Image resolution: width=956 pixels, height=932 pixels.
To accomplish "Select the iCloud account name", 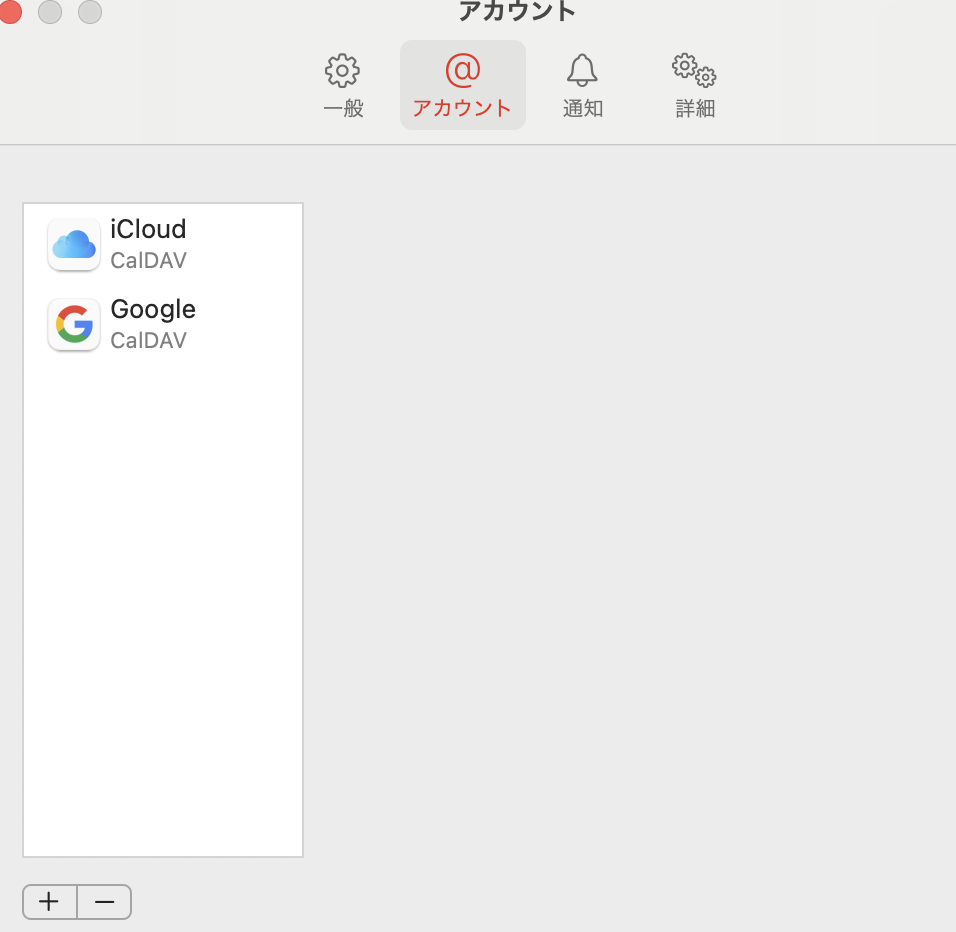I will coord(148,229).
